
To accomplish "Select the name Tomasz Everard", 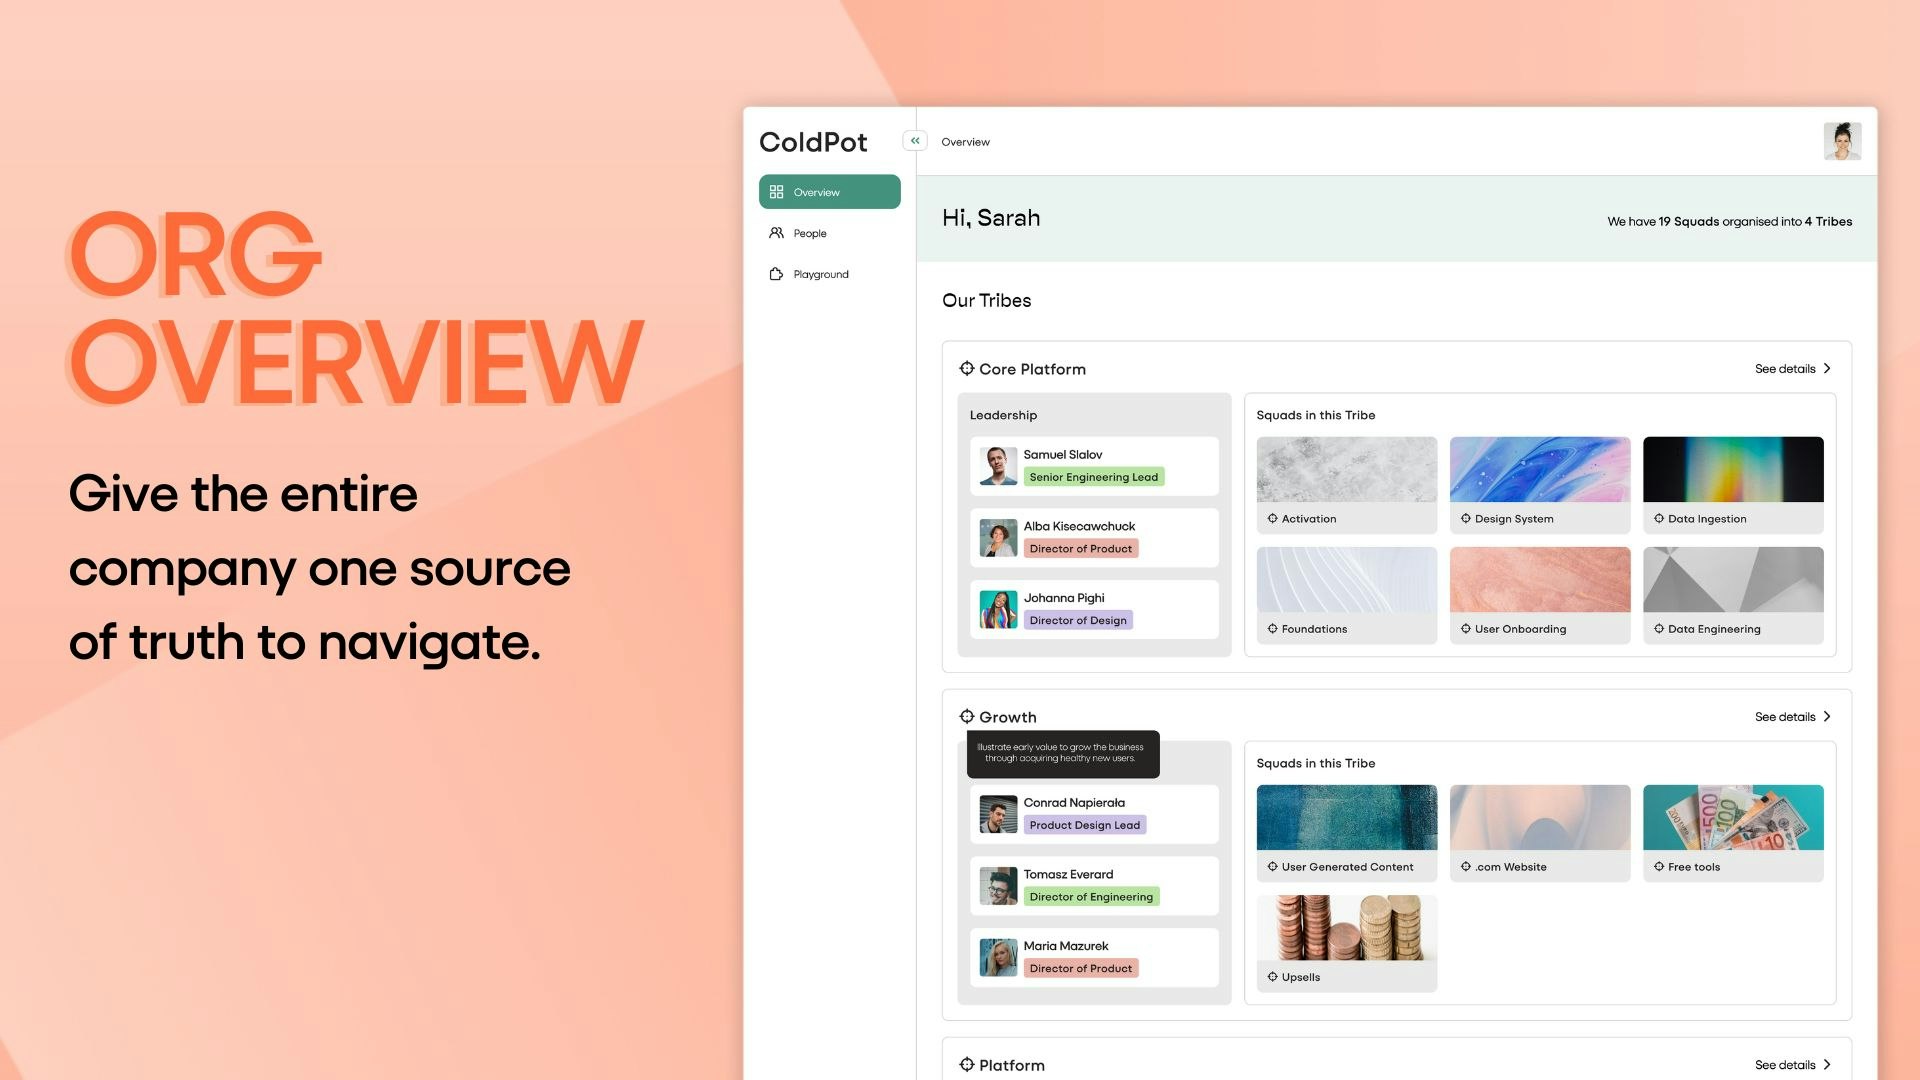I will [1068, 874].
